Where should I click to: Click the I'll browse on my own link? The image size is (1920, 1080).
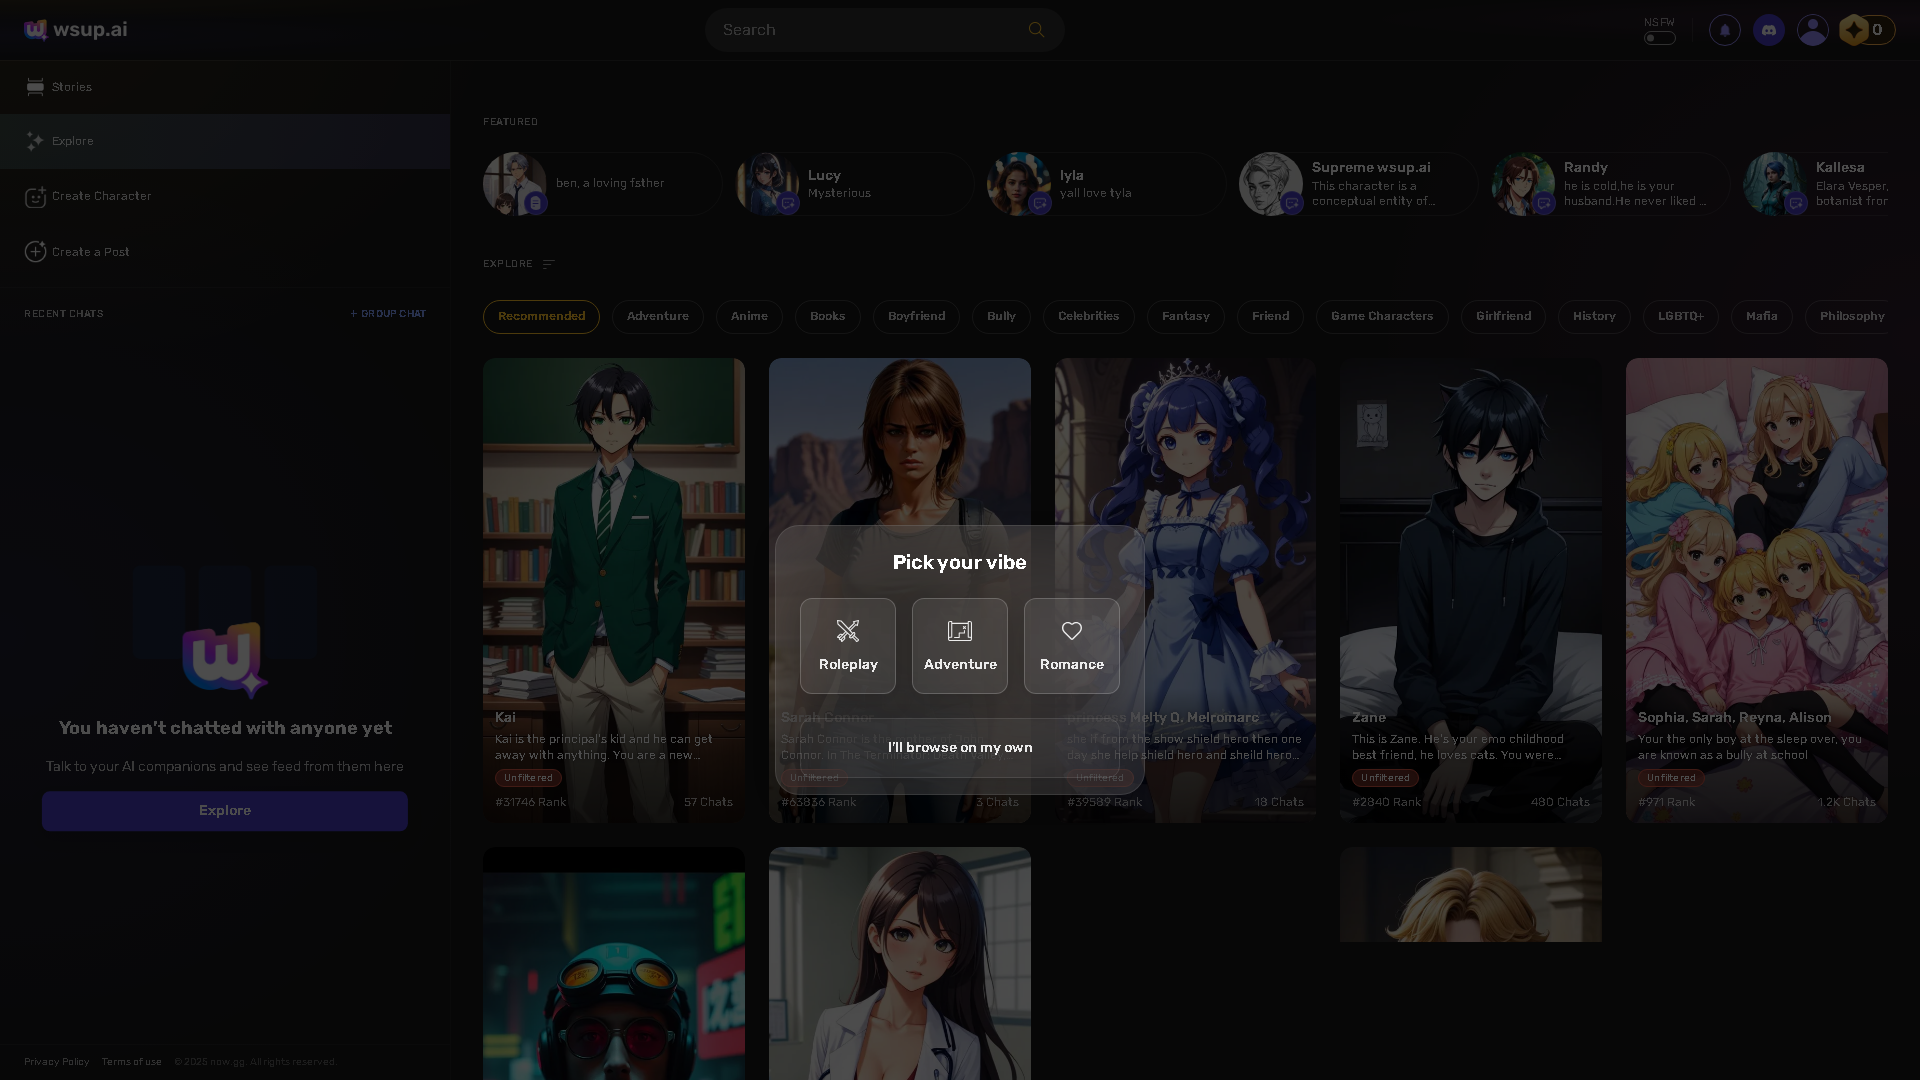[959, 746]
